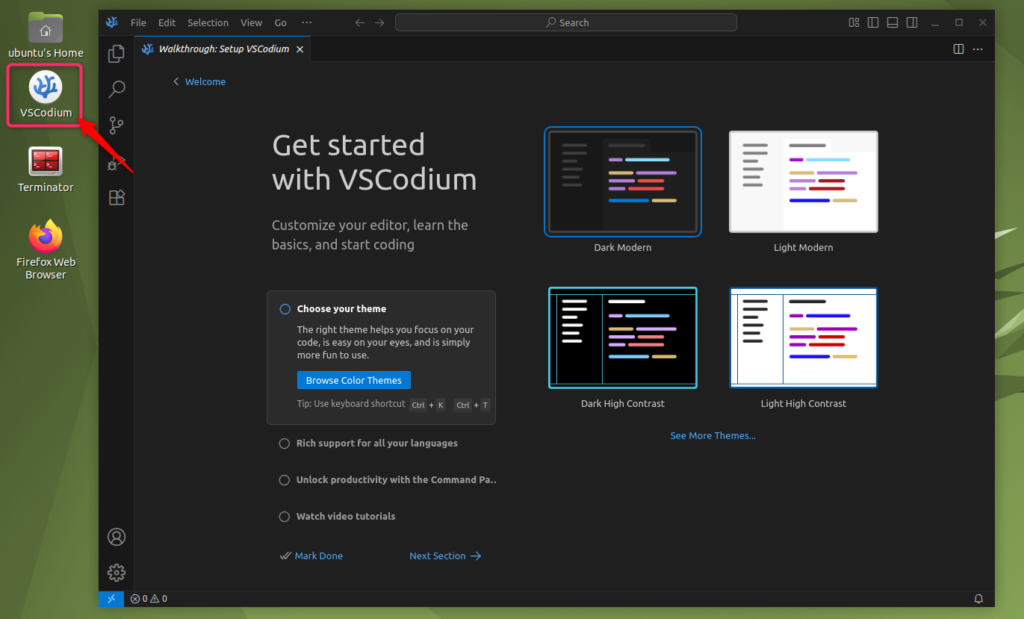This screenshot has height=619, width=1024.
Task: Mark Rich support for all your languages step
Action: (285, 443)
